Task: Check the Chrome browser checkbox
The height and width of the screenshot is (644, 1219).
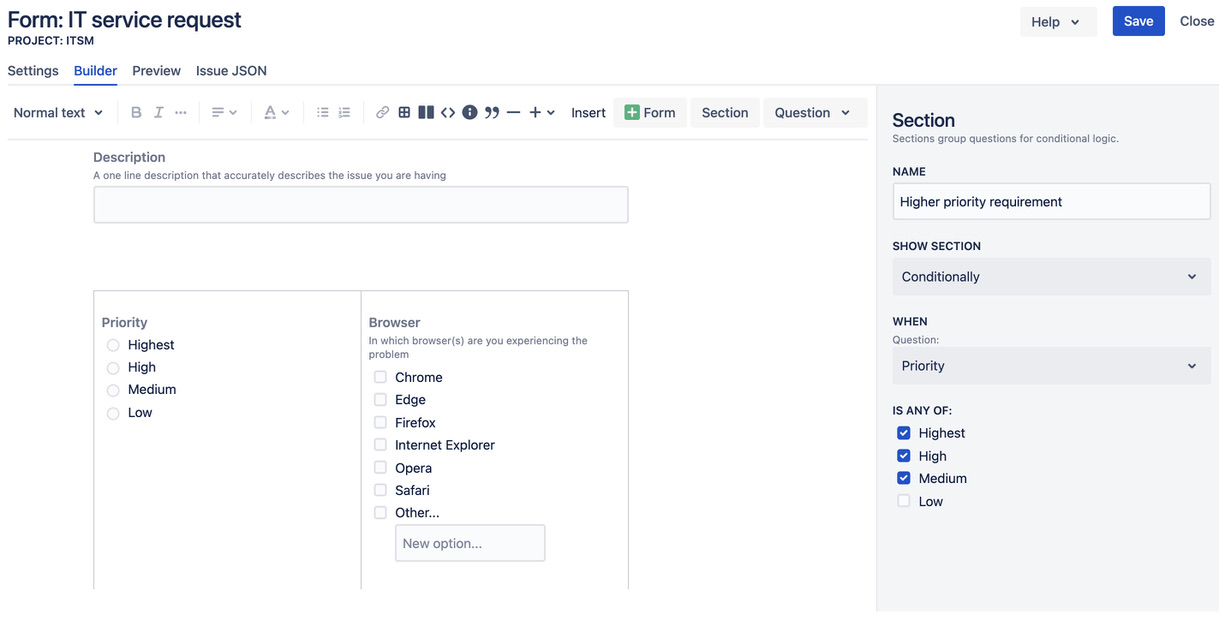Action: 380,377
